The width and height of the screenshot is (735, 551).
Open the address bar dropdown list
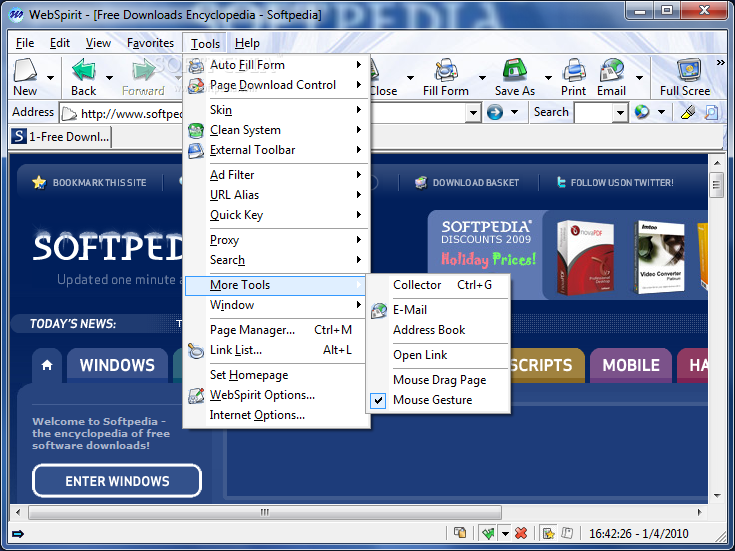tap(473, 113)
